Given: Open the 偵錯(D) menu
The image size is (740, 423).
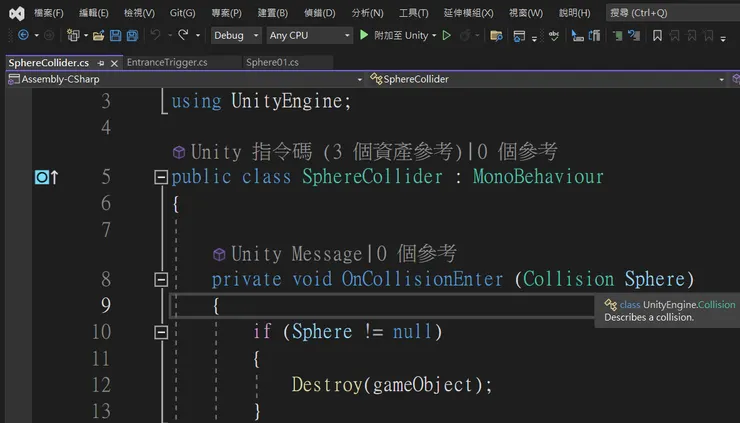Looking at the screenshot, I should (x=320, y=13).
